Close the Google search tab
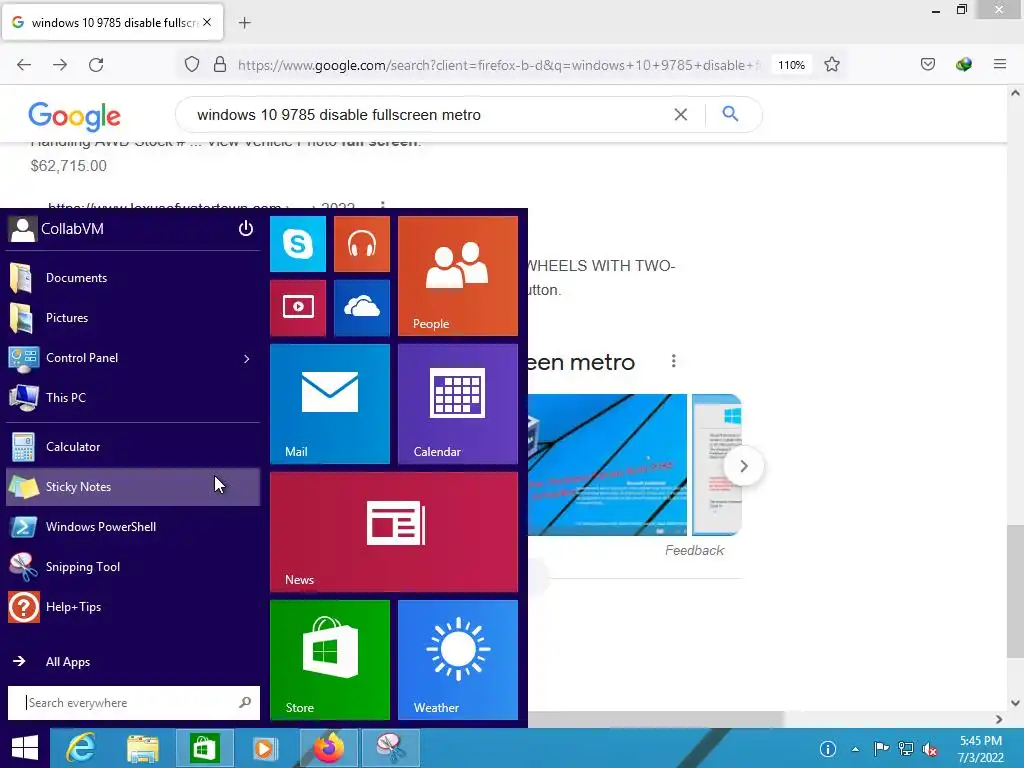Screen dimensions: 1024x768 point(207,22)
